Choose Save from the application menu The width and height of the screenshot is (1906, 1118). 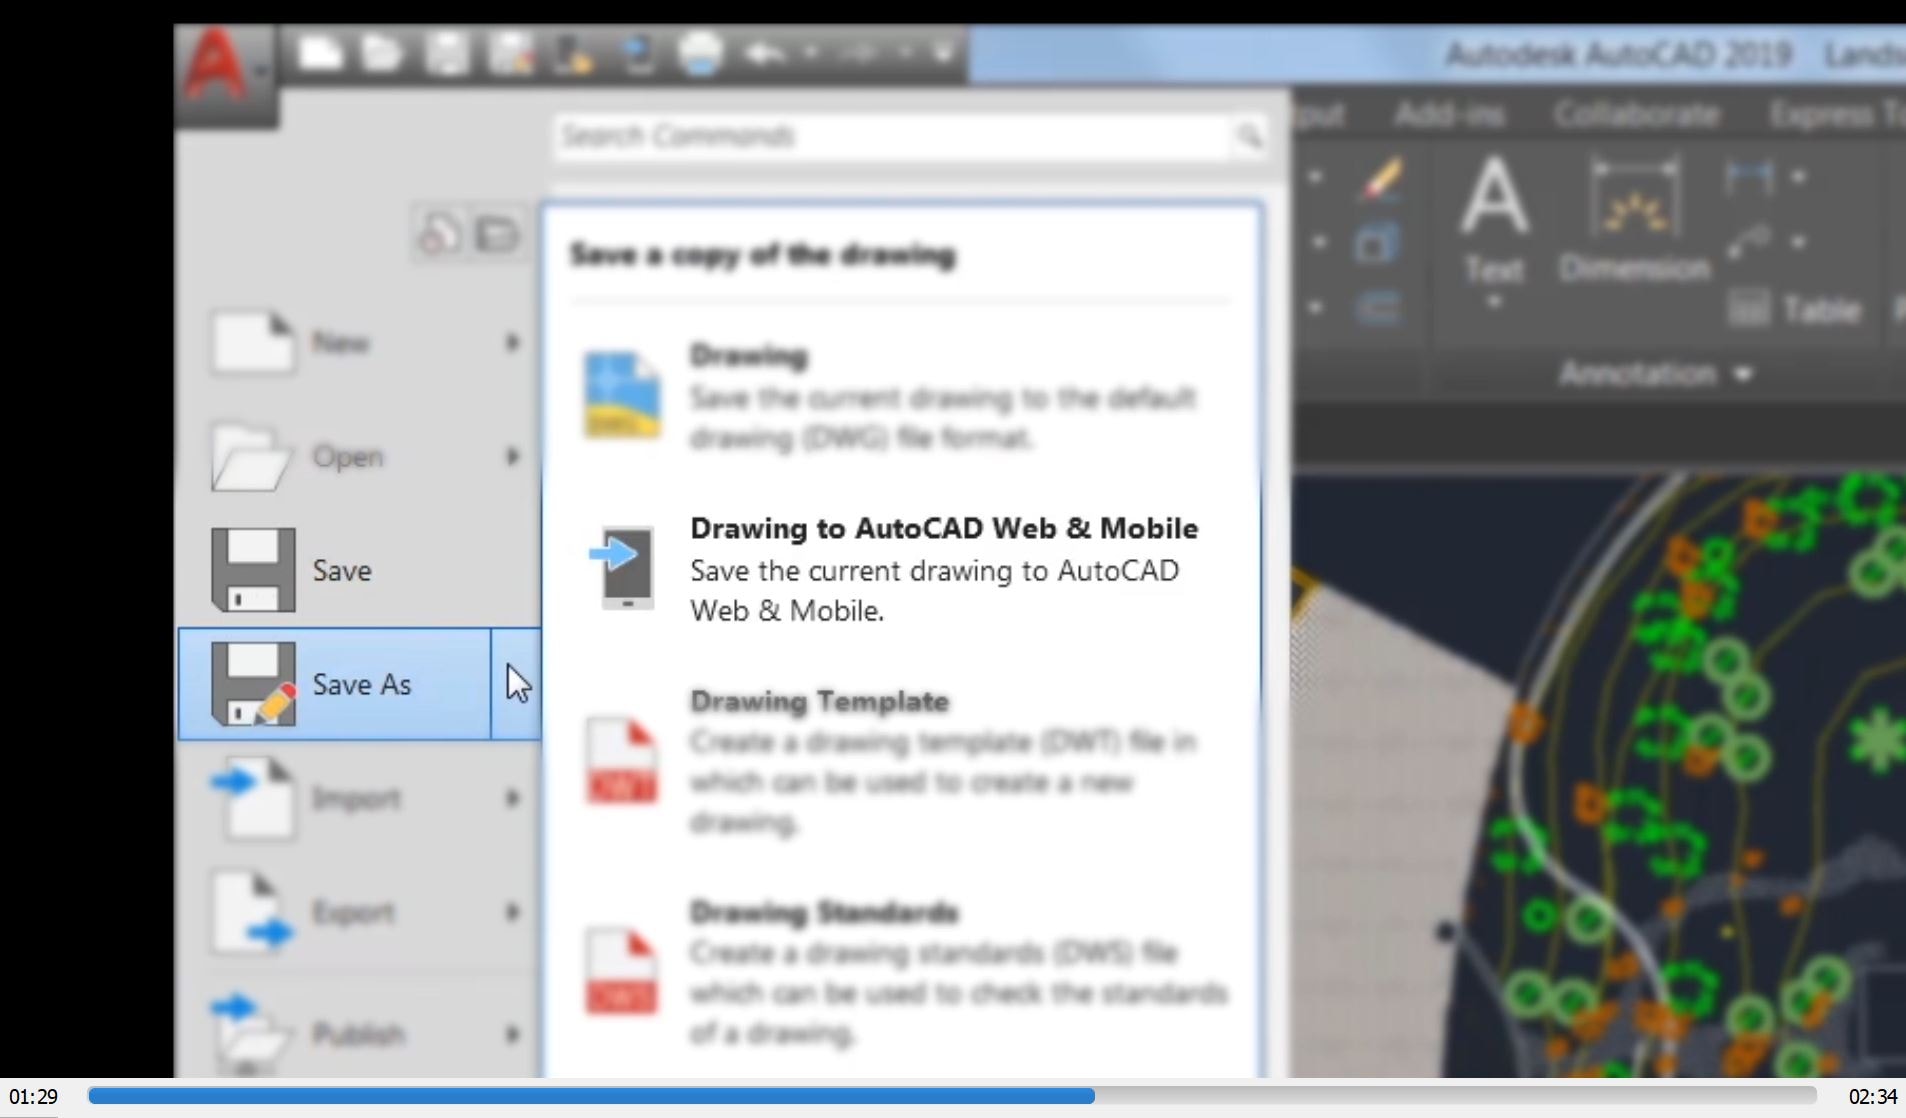pyautogui.click(x=340, y=571)
